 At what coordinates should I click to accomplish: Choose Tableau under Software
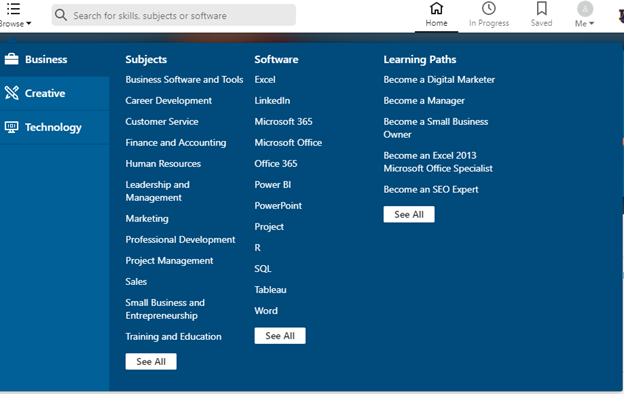point(270,290)
